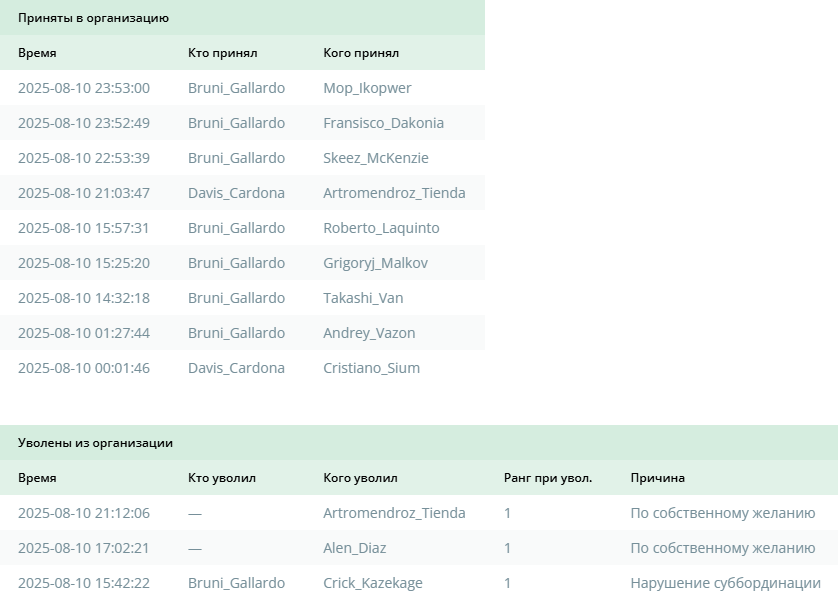
Task: Click the 'Кто принял' column header
Action: coord(222,53)
